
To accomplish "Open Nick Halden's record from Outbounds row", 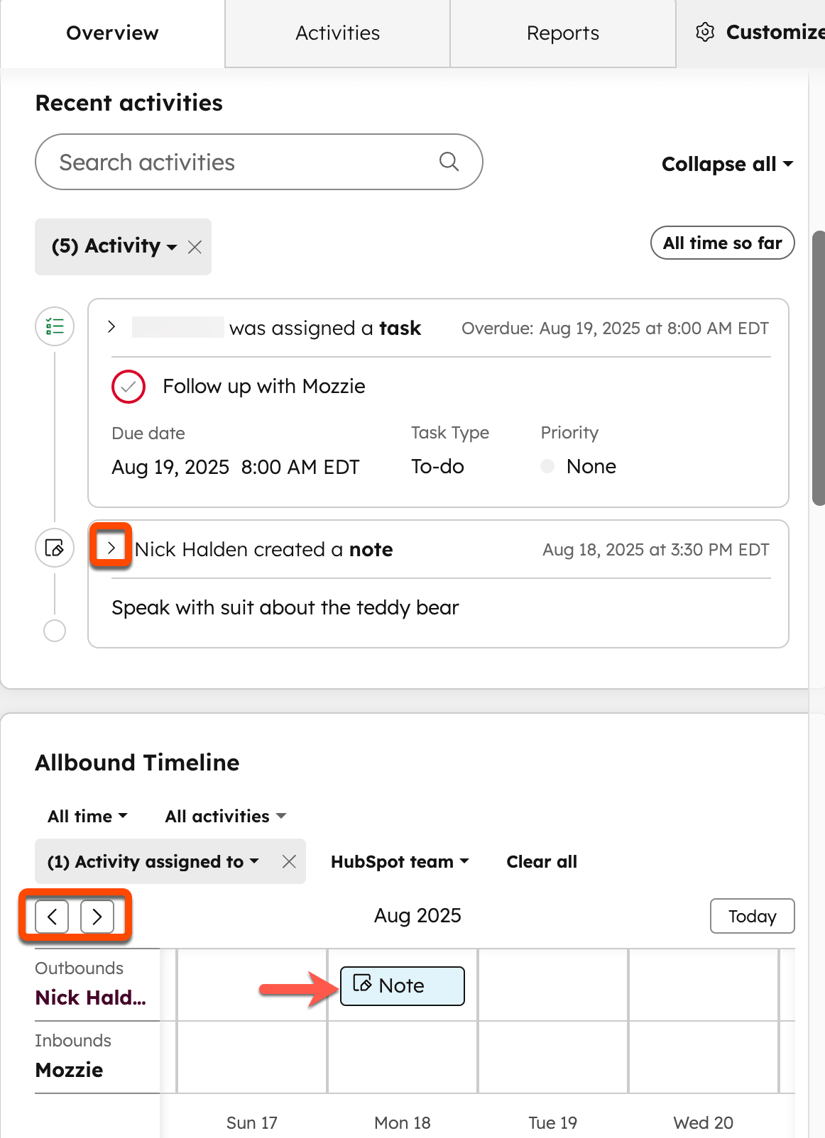I will [90, 998].
